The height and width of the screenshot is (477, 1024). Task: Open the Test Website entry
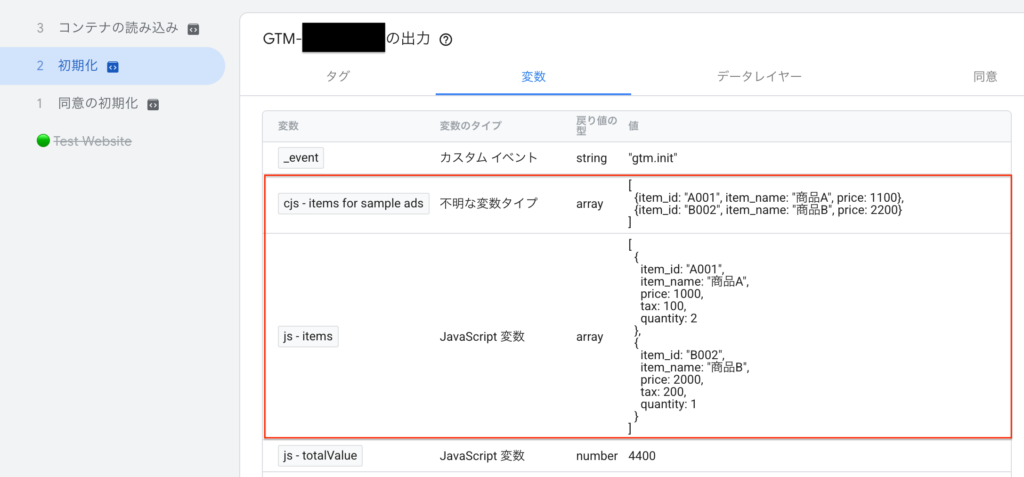[x=91, y=141]
